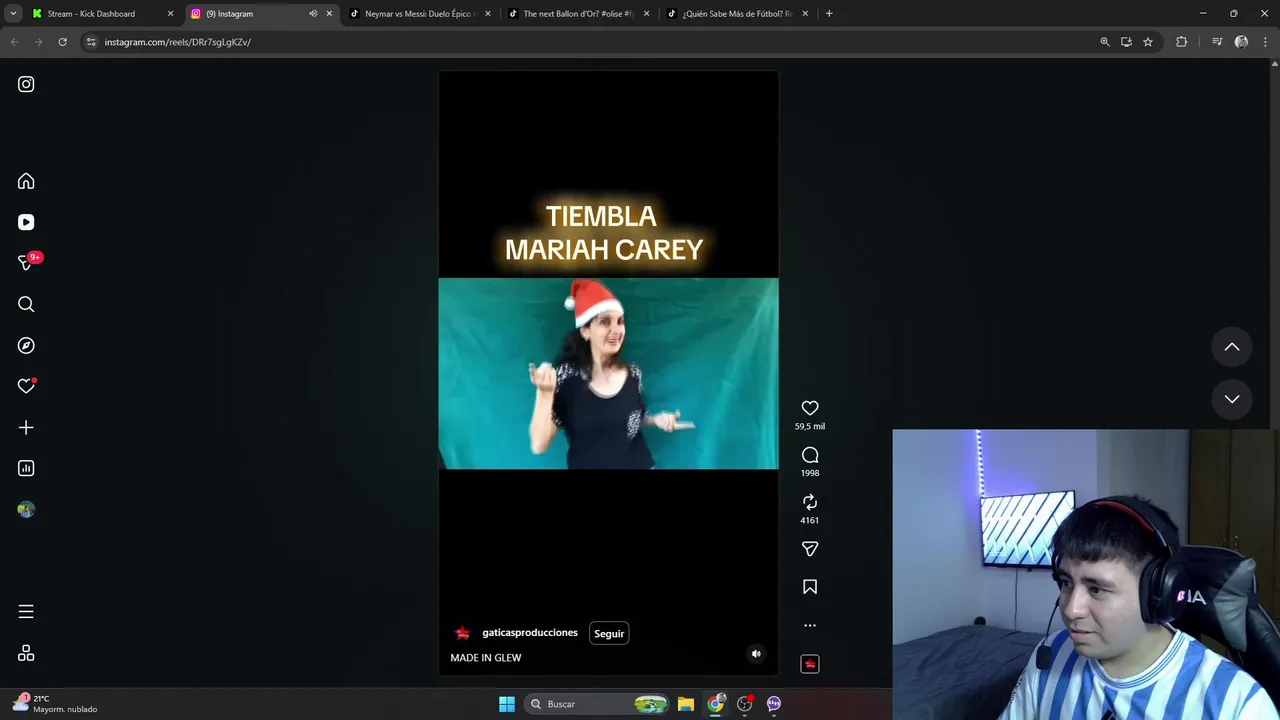Close the Neymar vs Messi tab

487,14
